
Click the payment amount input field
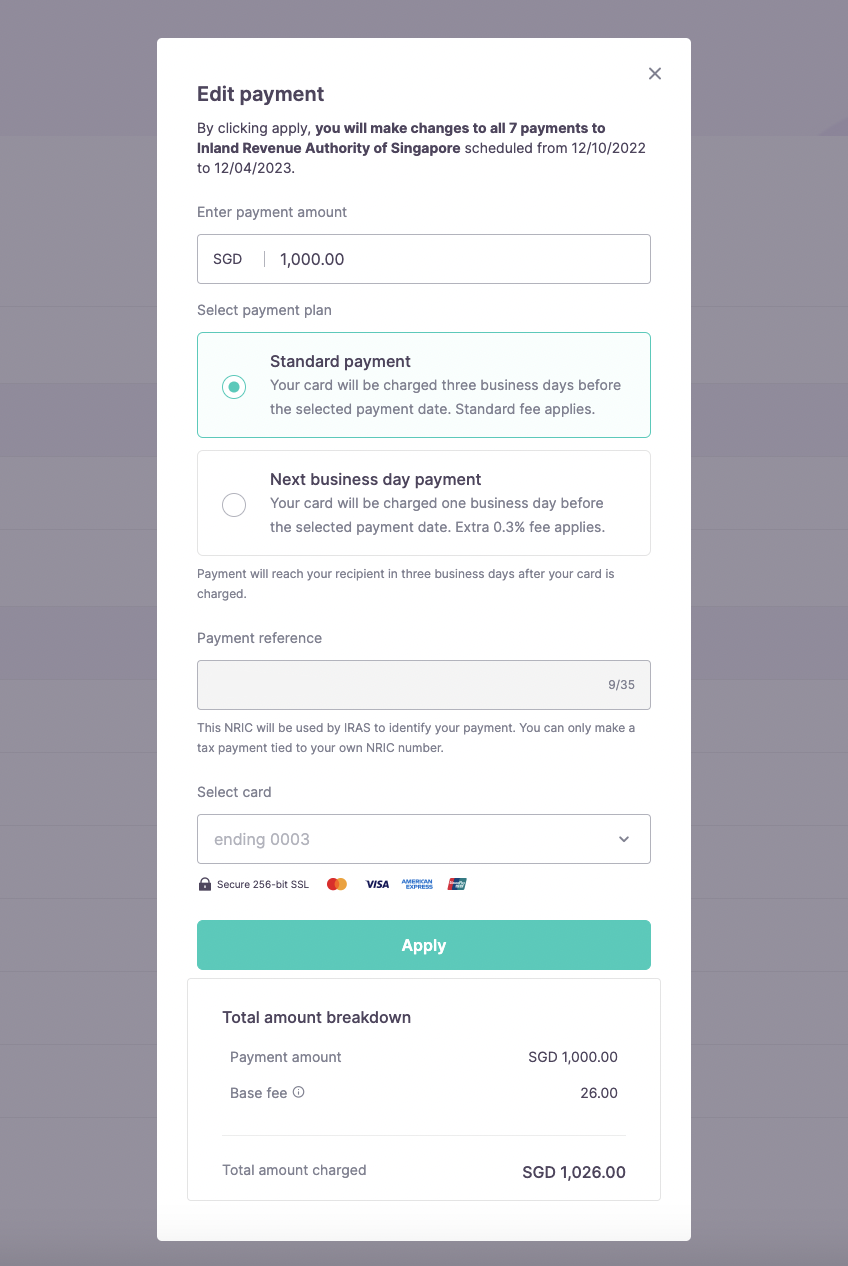(460, 259)
